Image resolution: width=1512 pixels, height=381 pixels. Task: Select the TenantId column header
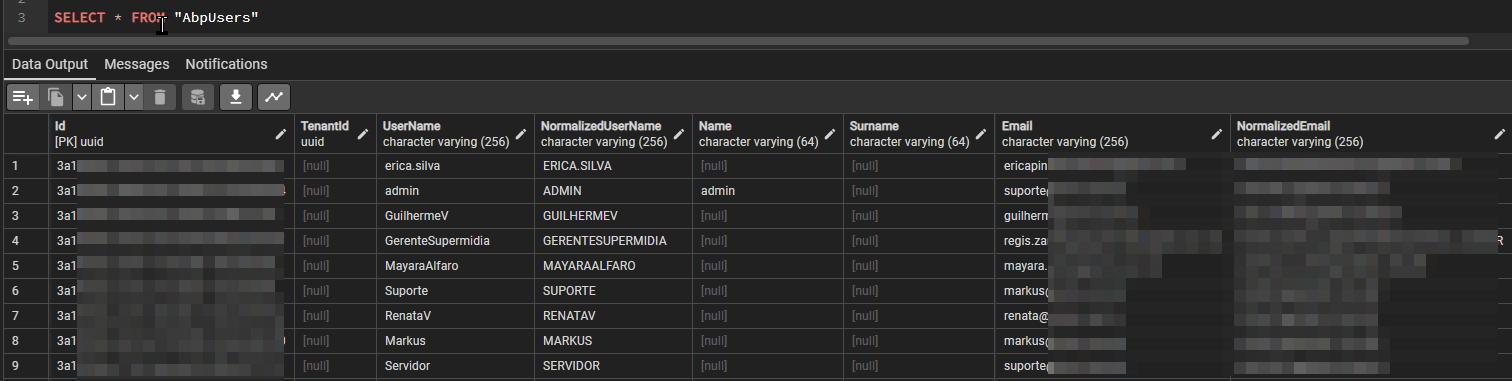point(335,134)
